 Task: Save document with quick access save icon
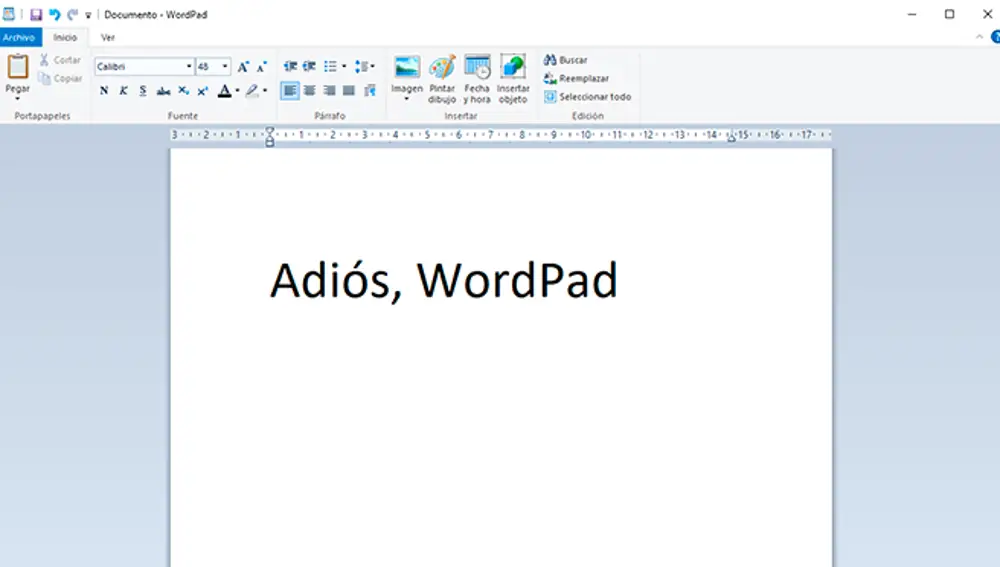point(36,14)
